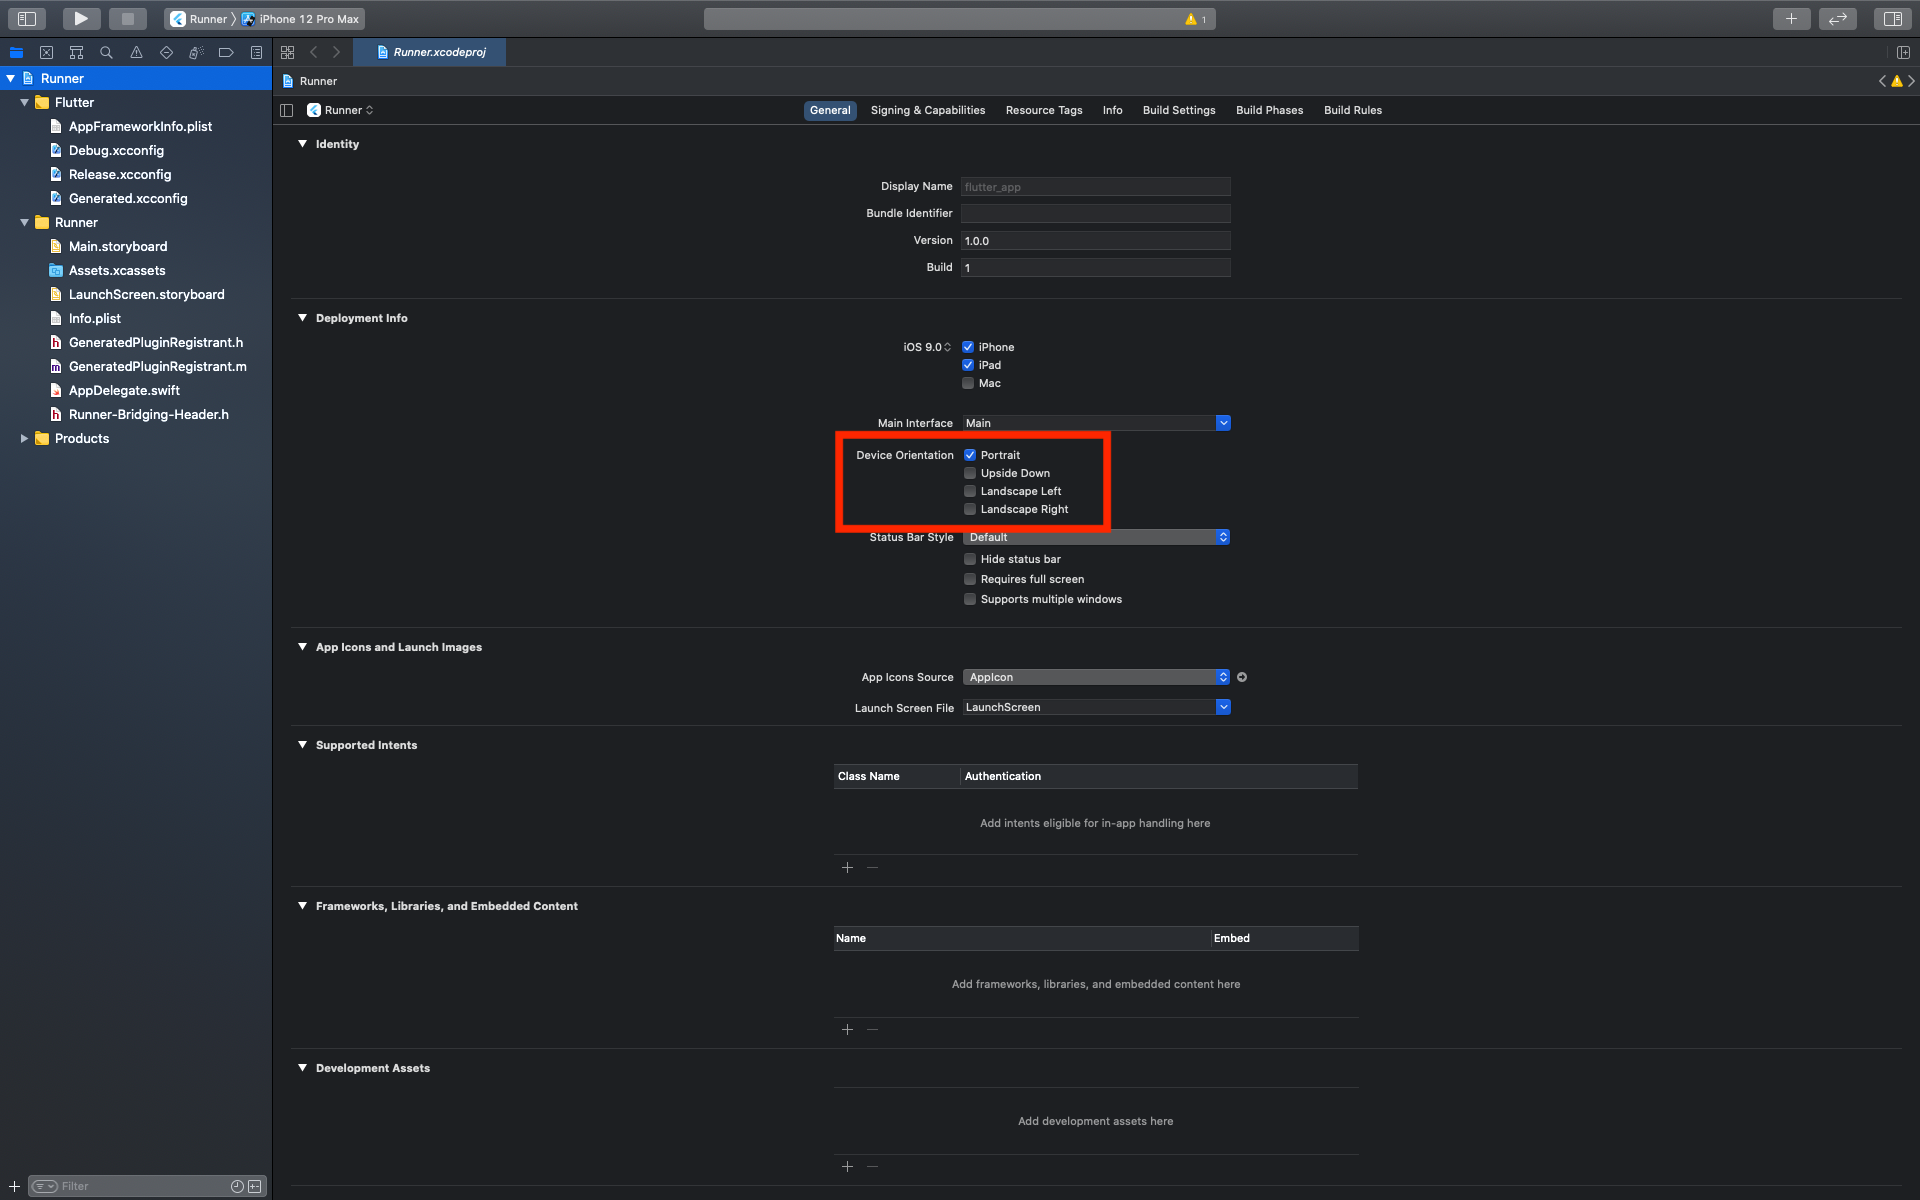Open the Runner target selector

pos(341,110)
